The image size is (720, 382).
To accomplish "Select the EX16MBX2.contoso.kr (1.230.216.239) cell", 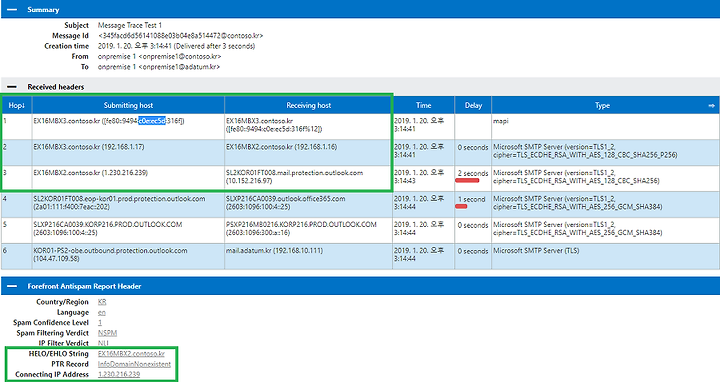I will pyautogui.click(x=128, y=179).
